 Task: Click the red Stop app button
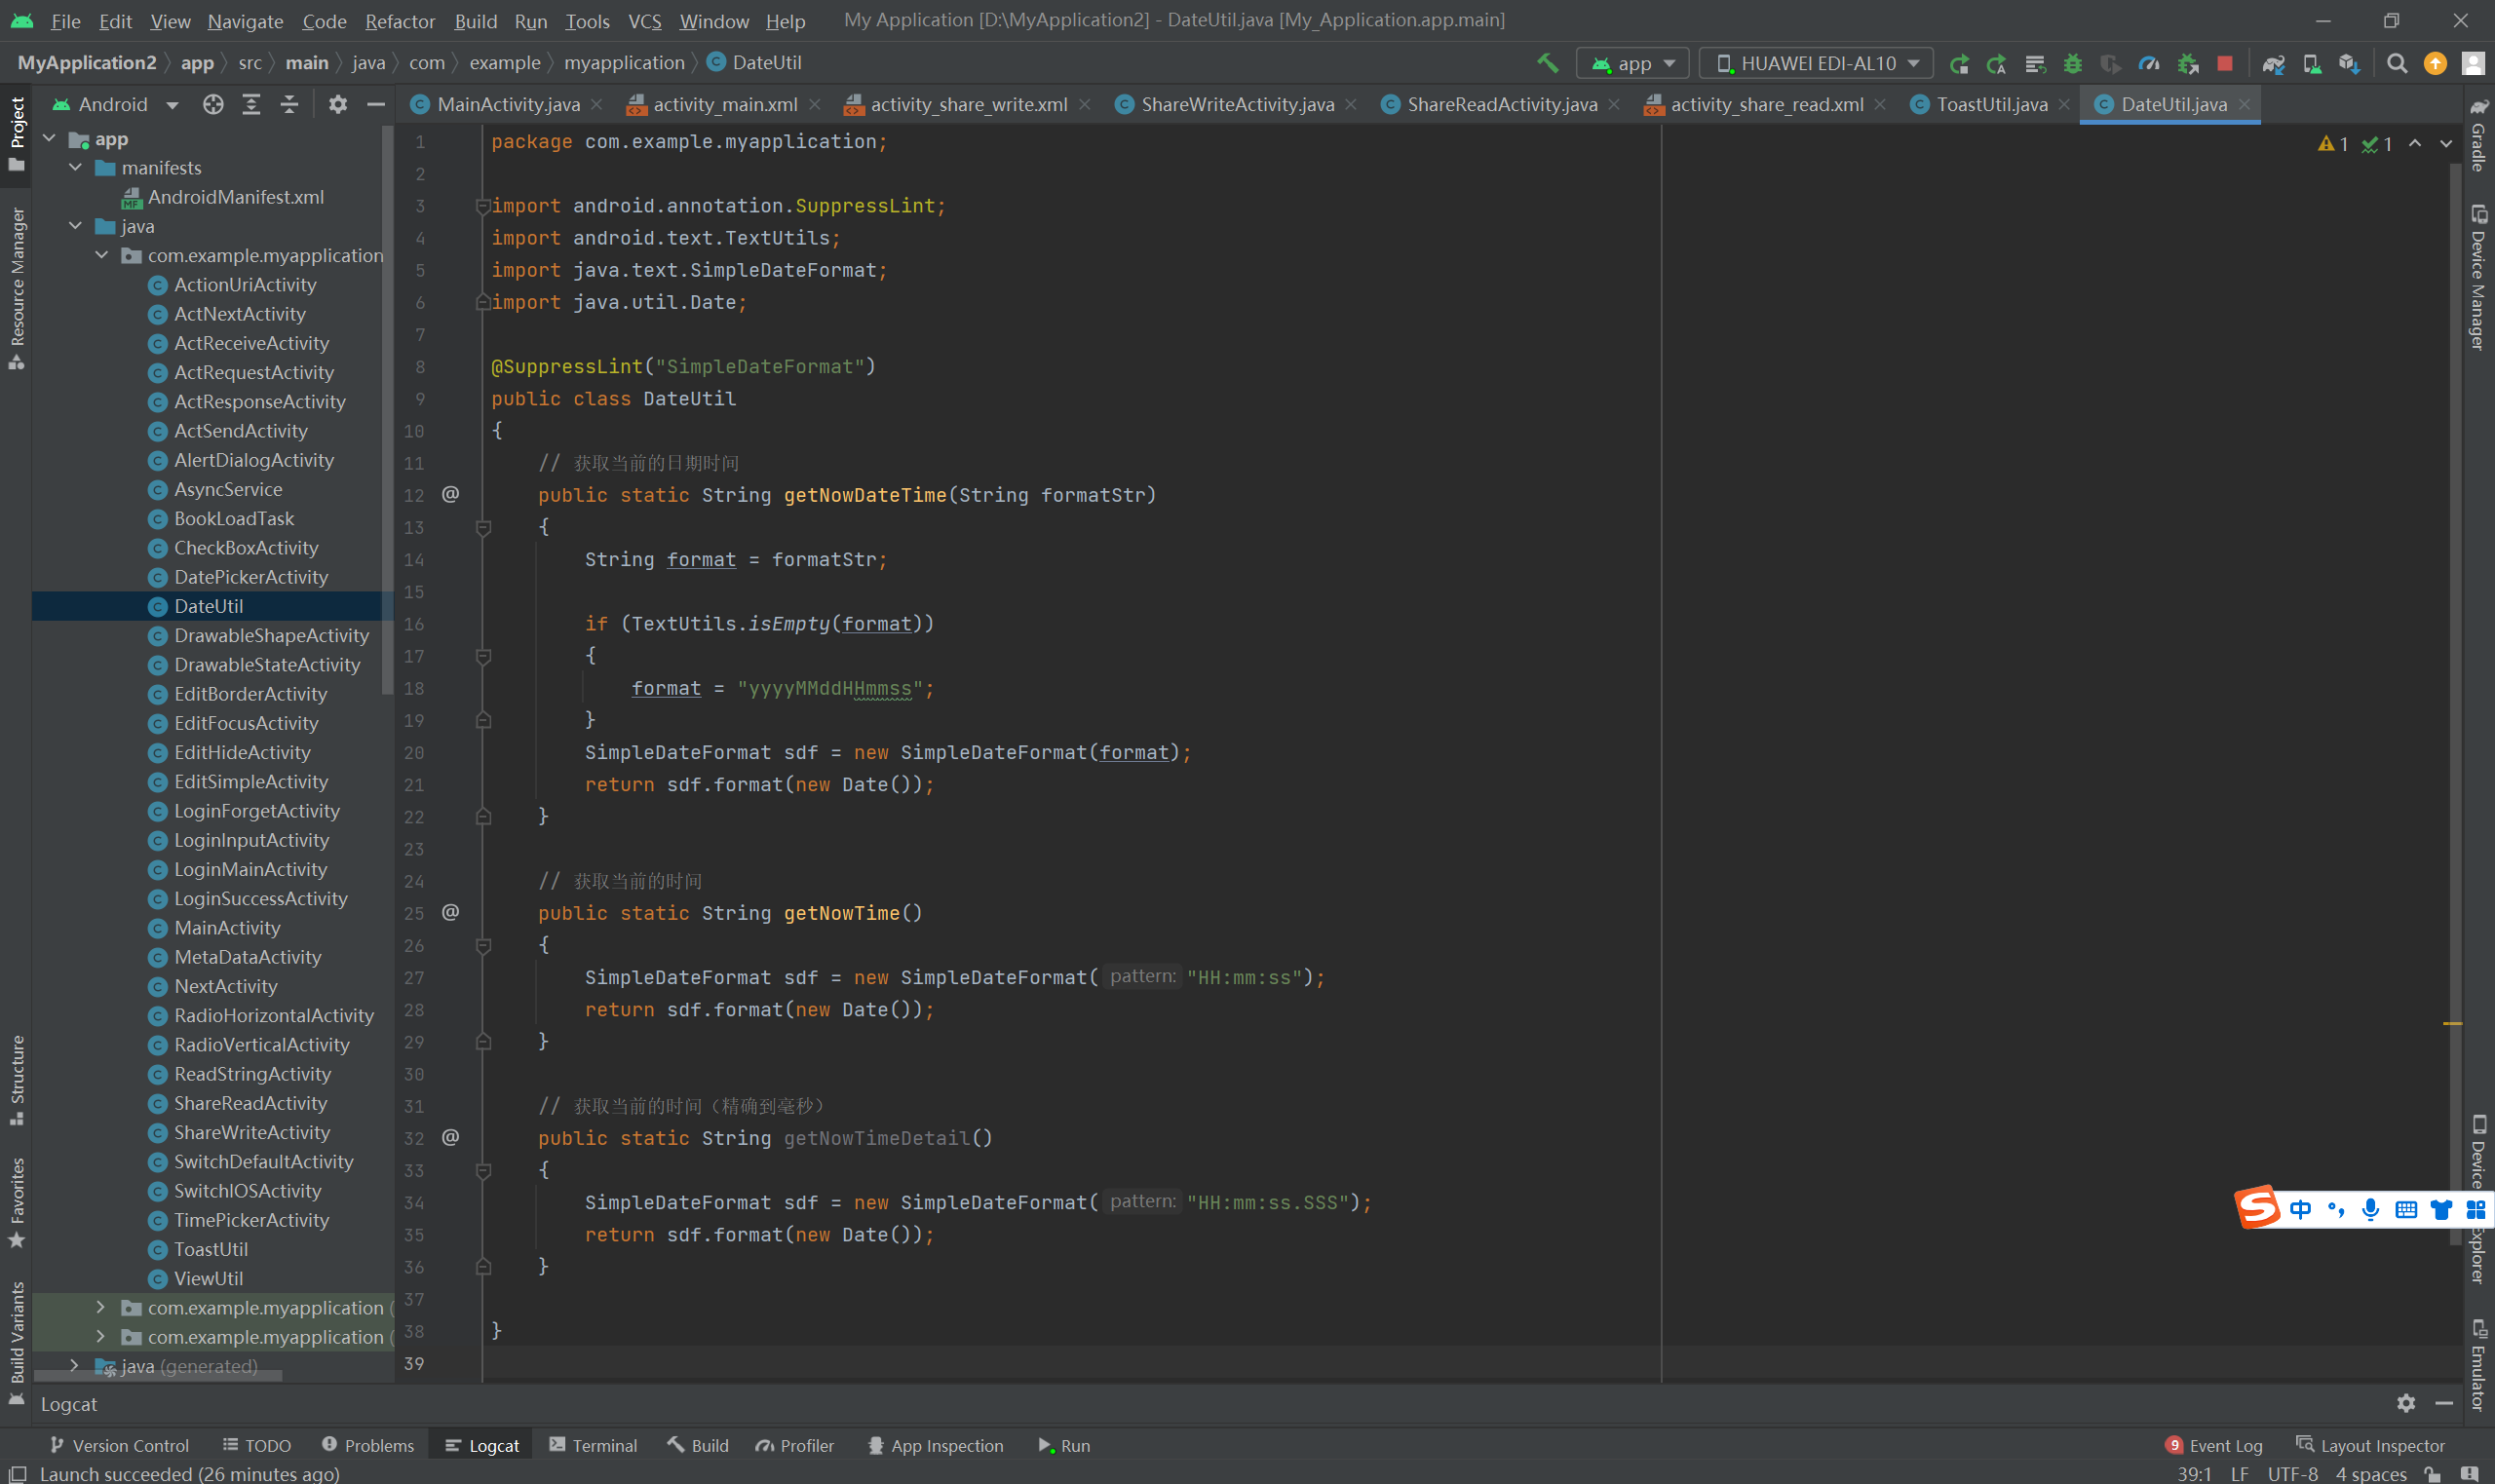coord(2224,63)
